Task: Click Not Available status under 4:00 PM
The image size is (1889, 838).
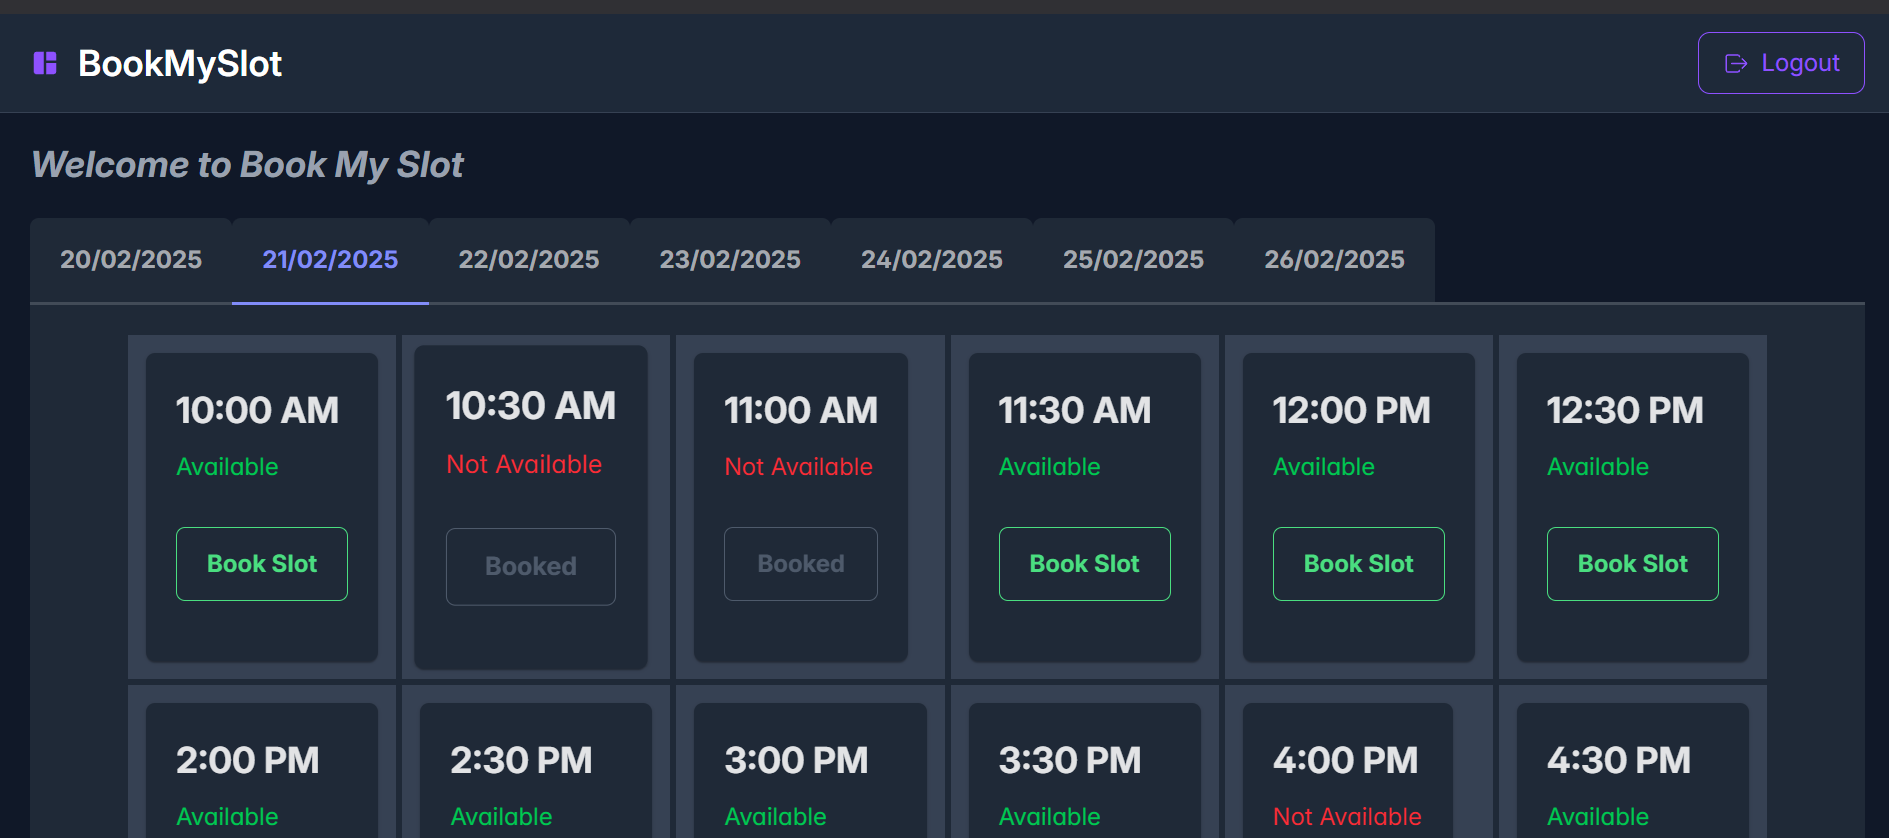Action: 1347,817
